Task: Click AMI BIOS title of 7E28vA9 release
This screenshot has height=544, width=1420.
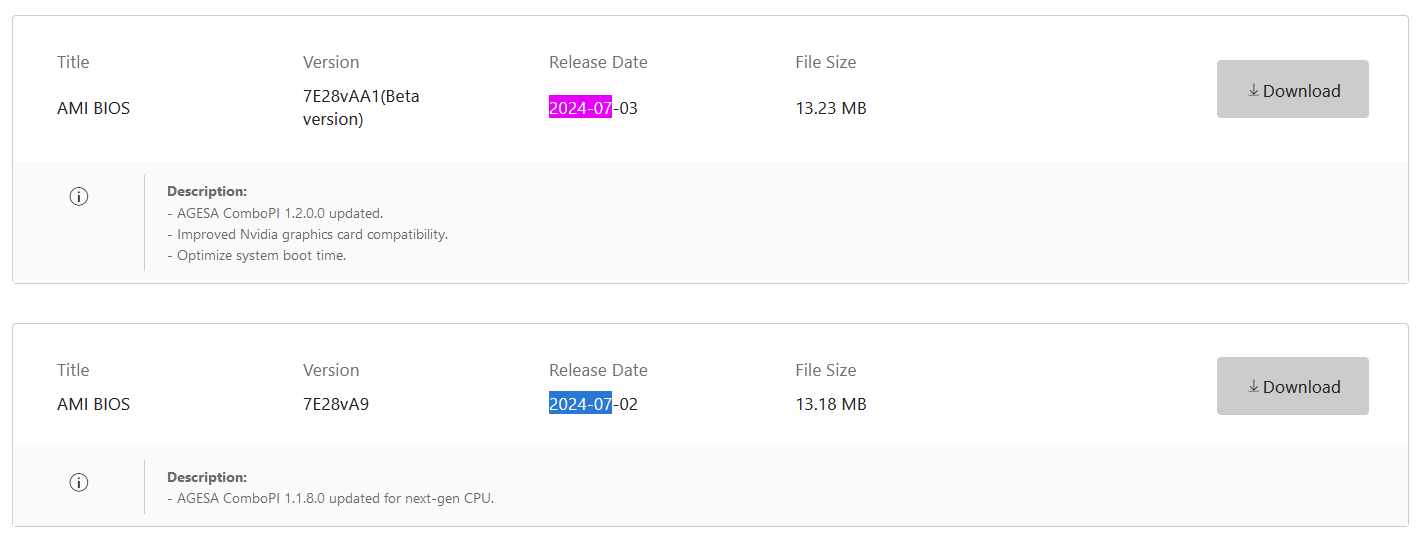Action: coord(94,404)
